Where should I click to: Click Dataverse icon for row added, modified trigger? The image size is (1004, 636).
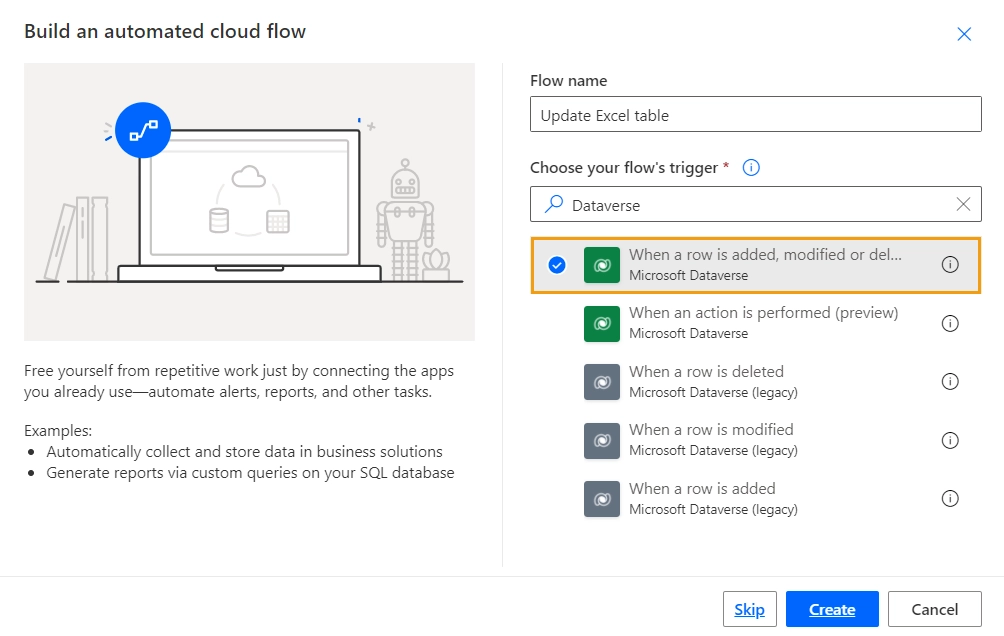click(x=602, y=265)
